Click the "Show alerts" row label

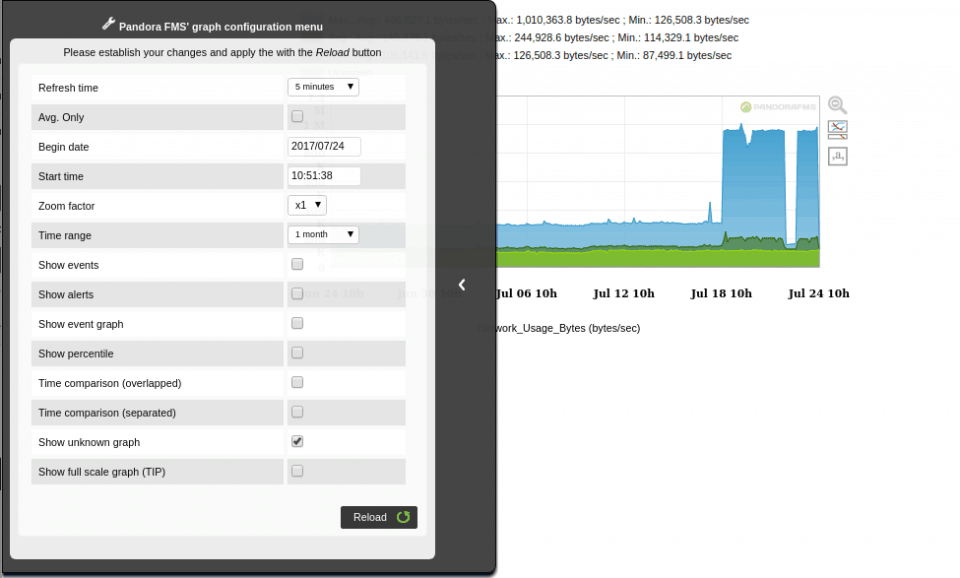[x=66, y=295]
